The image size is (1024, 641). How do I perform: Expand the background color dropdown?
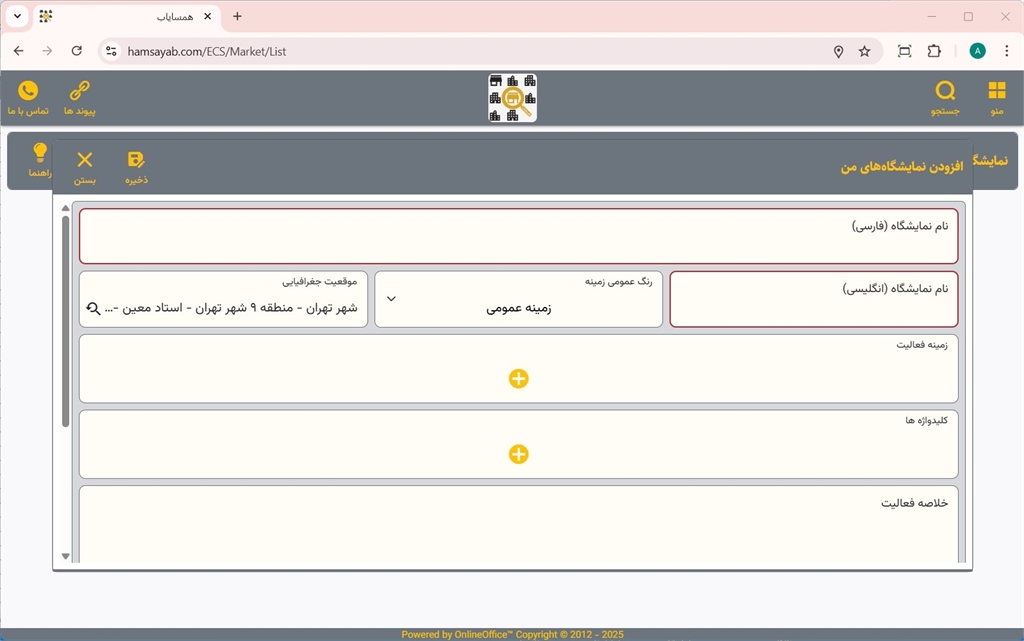tap(391, 299)
